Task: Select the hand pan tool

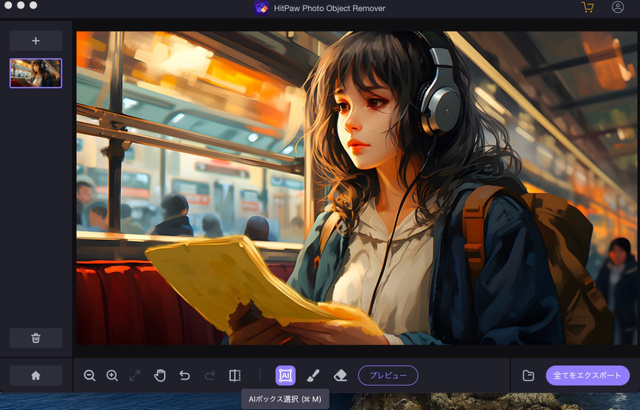Action: click(160, 375)
